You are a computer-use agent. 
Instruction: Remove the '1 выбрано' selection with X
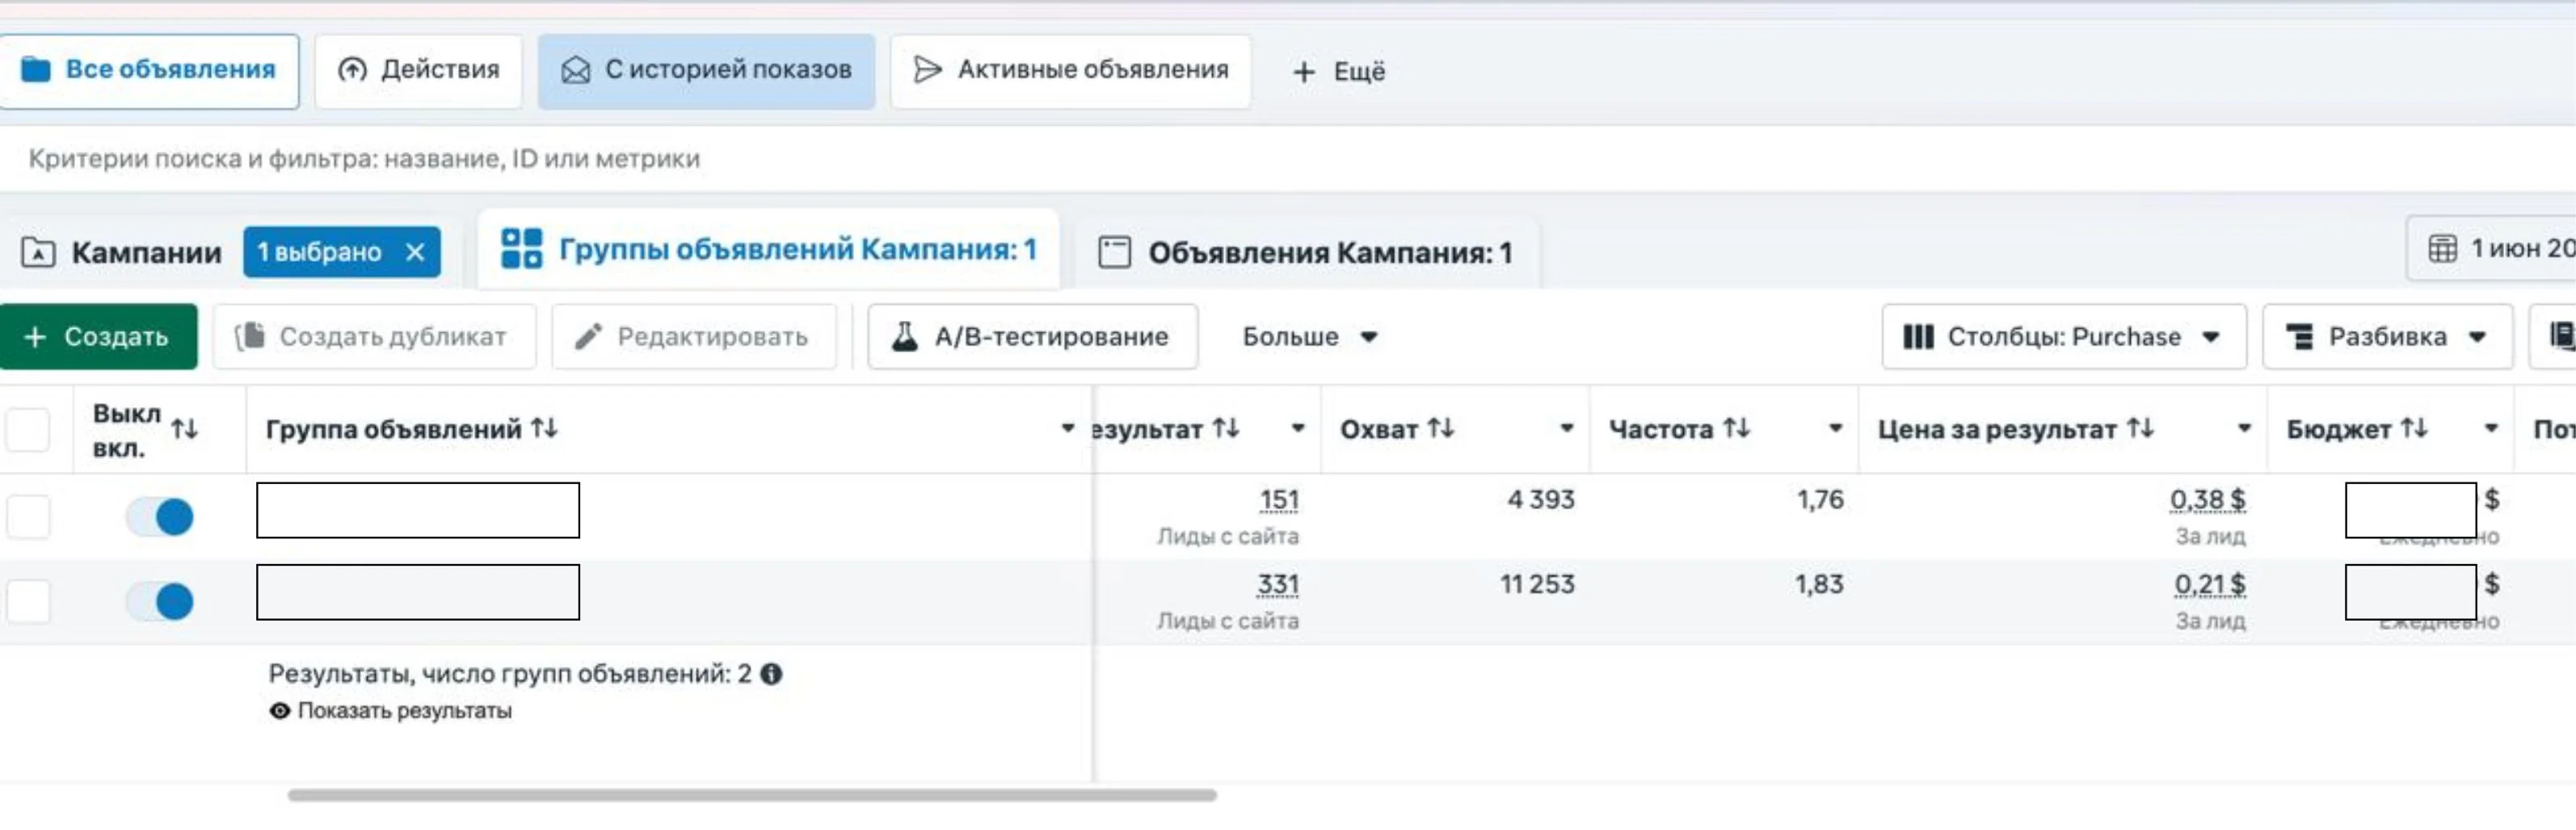pos(415,252)
